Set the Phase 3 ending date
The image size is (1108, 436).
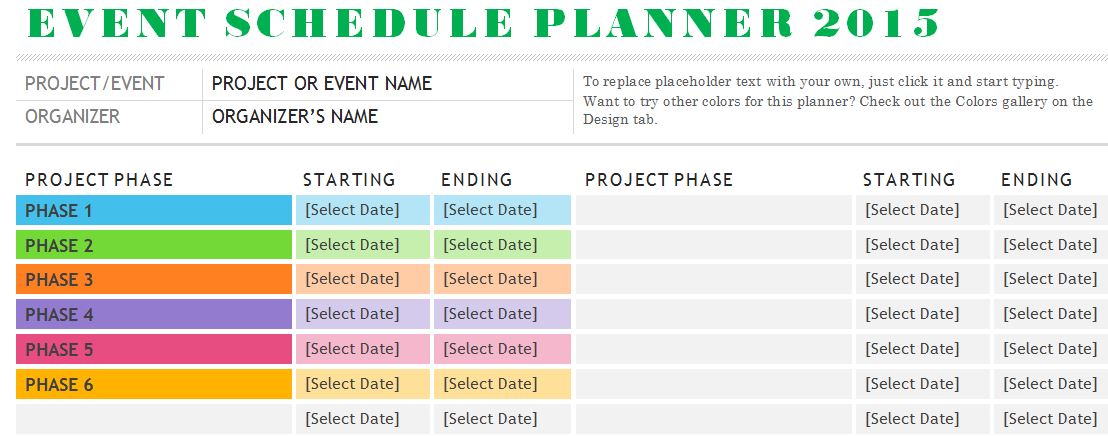pyautogui.click(x=490, y=280)
